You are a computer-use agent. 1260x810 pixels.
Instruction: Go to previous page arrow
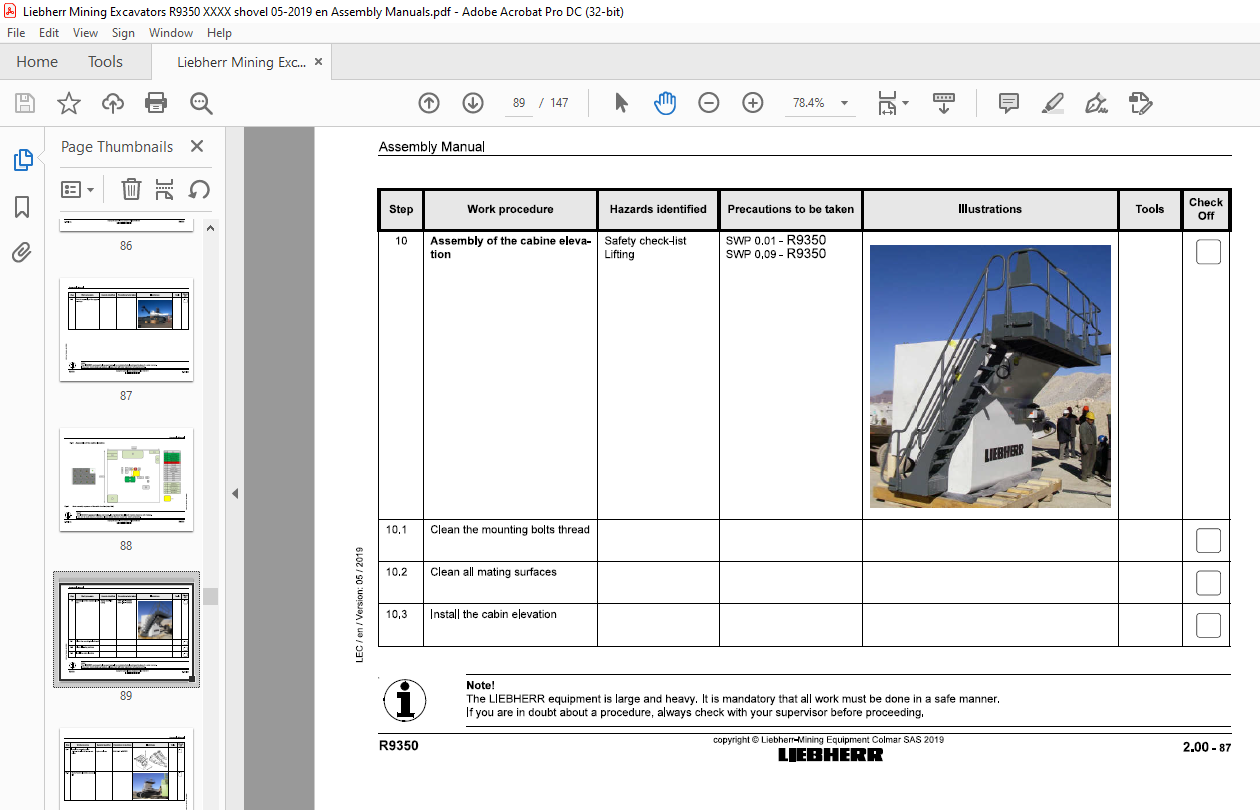429,103
